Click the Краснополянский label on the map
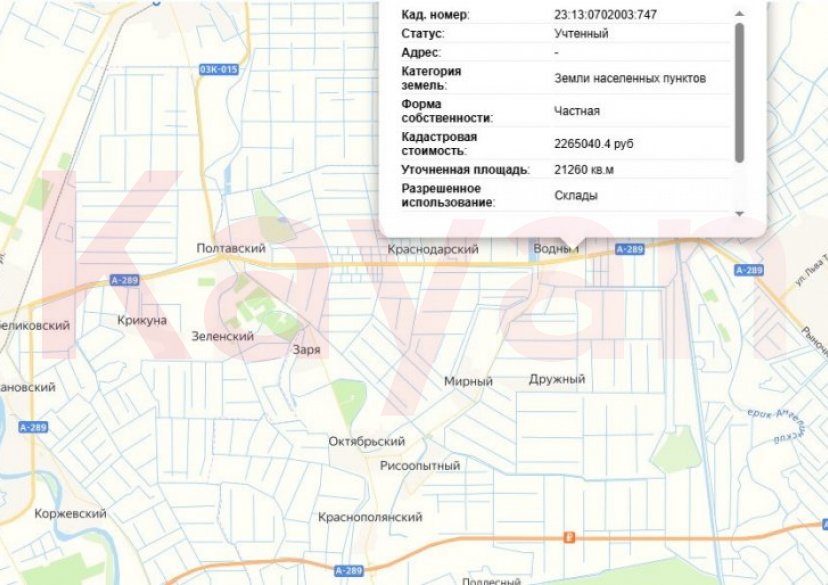 [372, 515]
